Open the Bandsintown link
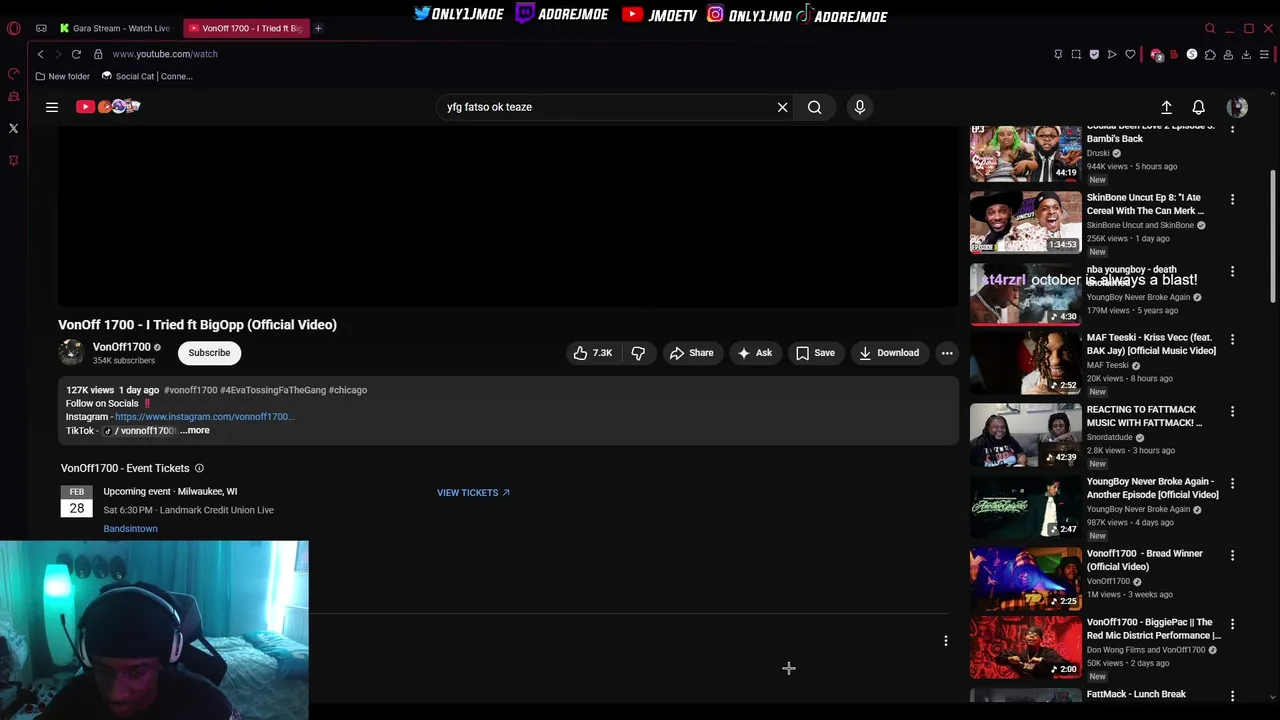 click(130, 529)
